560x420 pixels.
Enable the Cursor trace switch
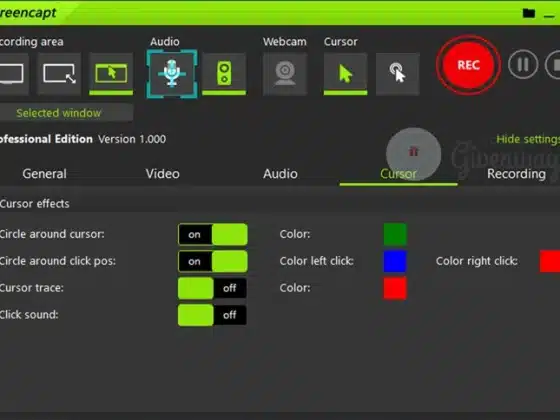[212, 288]
